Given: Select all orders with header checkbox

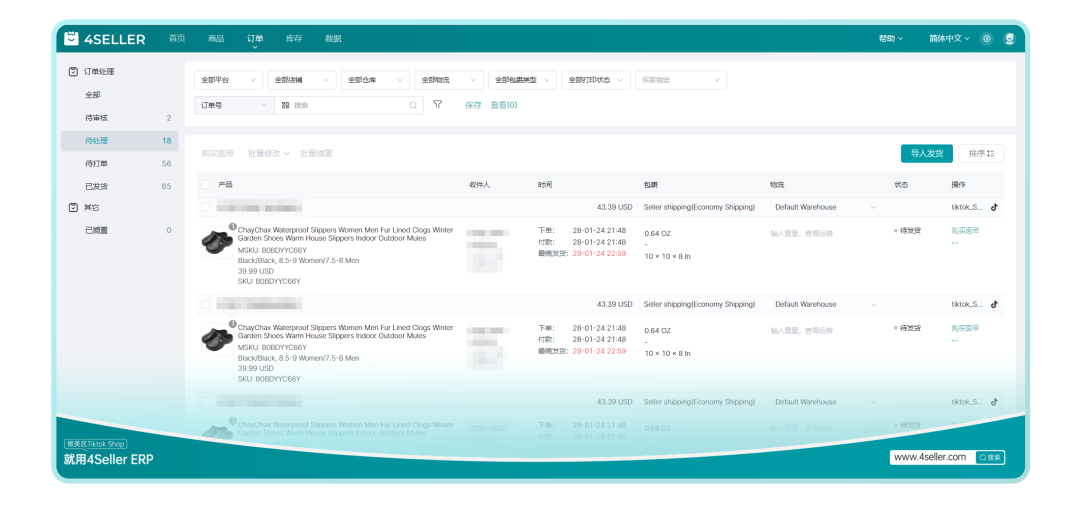Looking at the screenshot, I should (x=205, y=185).
